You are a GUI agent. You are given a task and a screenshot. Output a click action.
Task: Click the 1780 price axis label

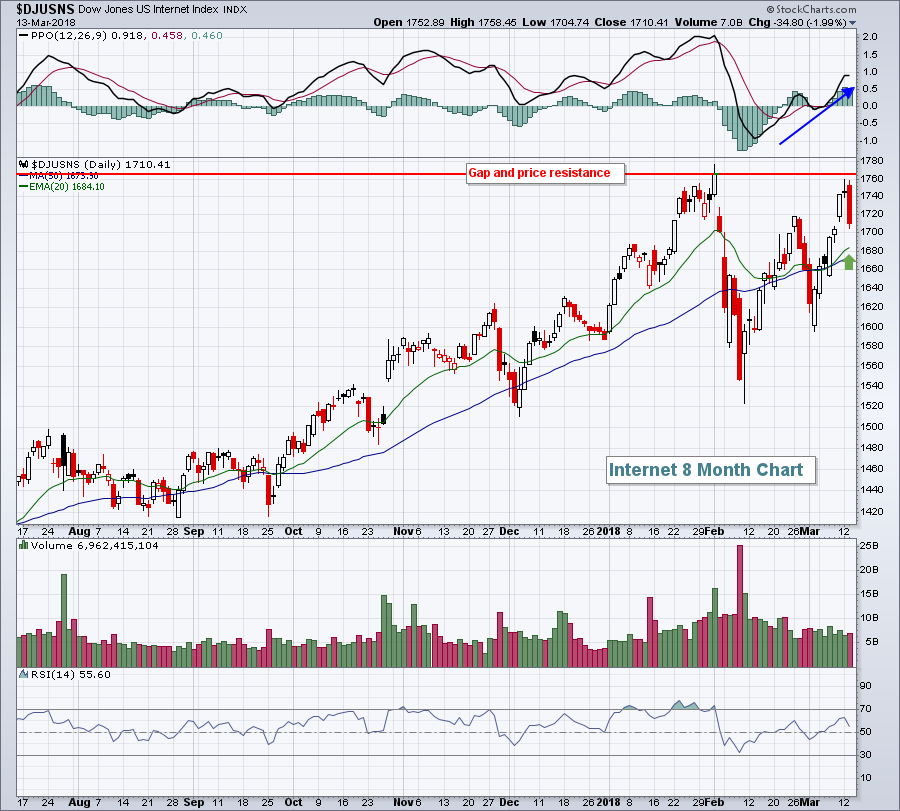point(871,160)
